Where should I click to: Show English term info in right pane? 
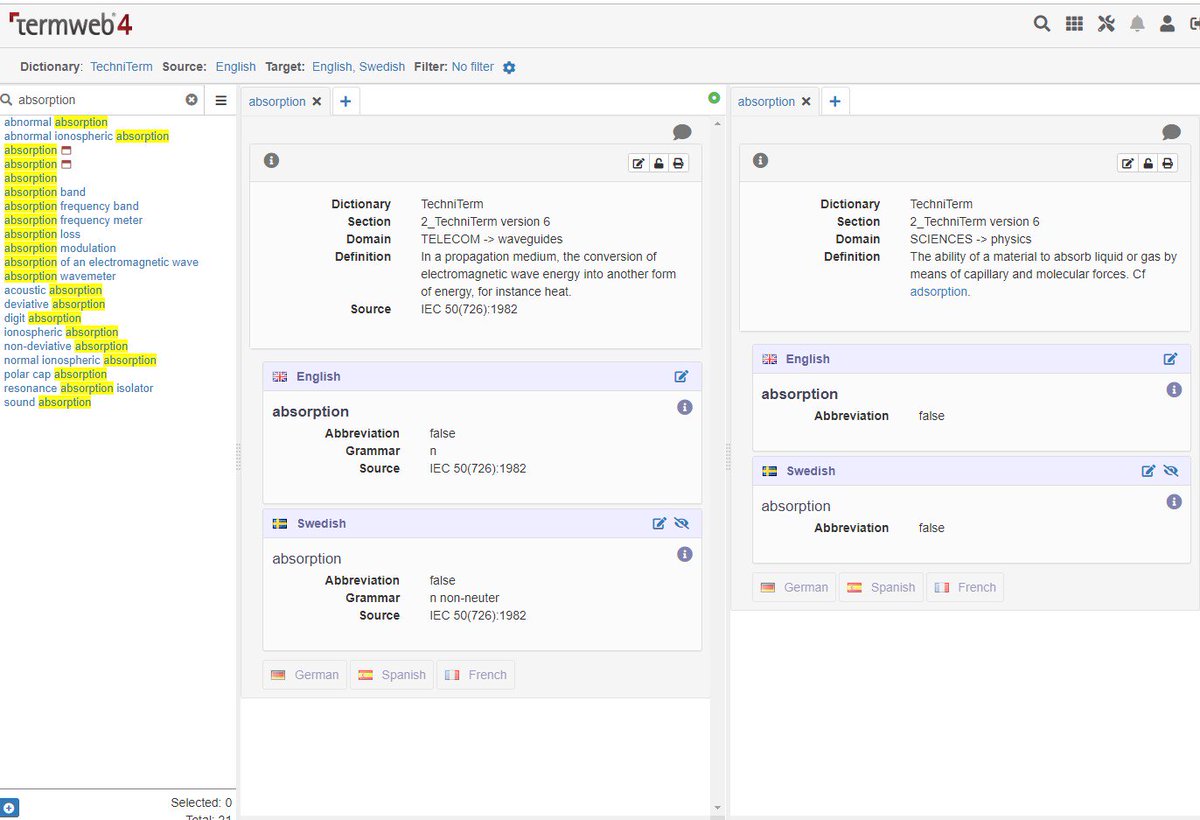point(1174,390)
